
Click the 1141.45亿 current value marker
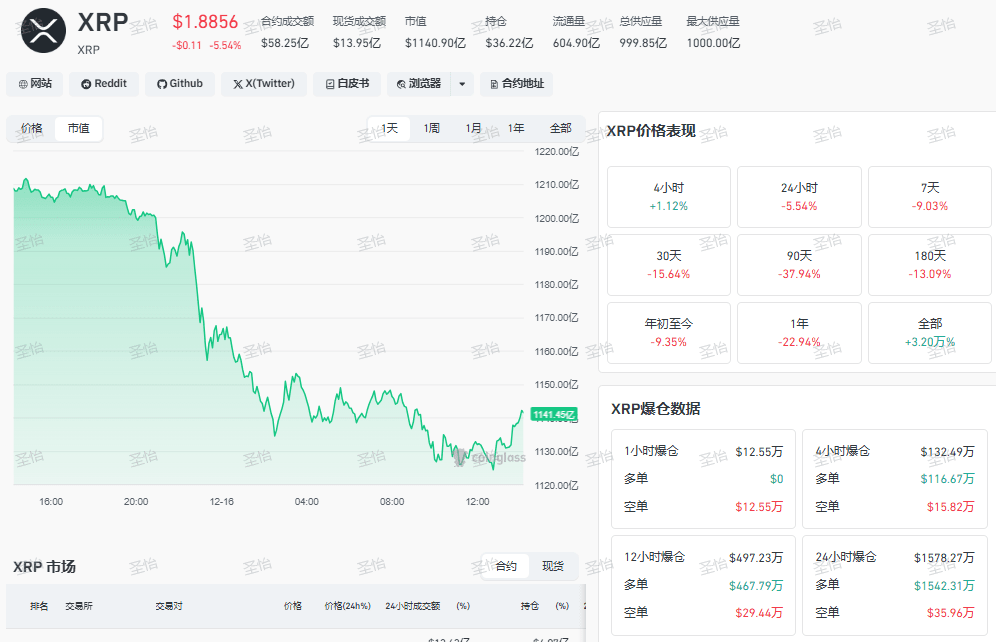tap(554, 415)
